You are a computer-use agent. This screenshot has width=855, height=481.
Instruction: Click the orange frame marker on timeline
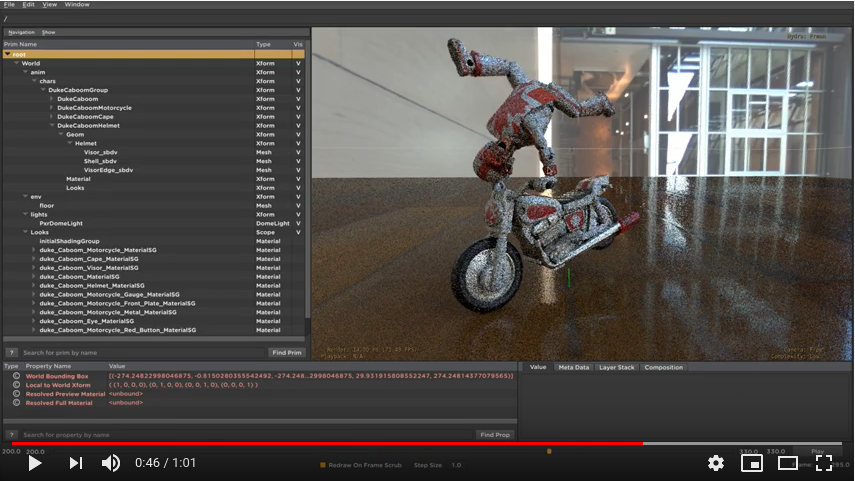point(549,451)
